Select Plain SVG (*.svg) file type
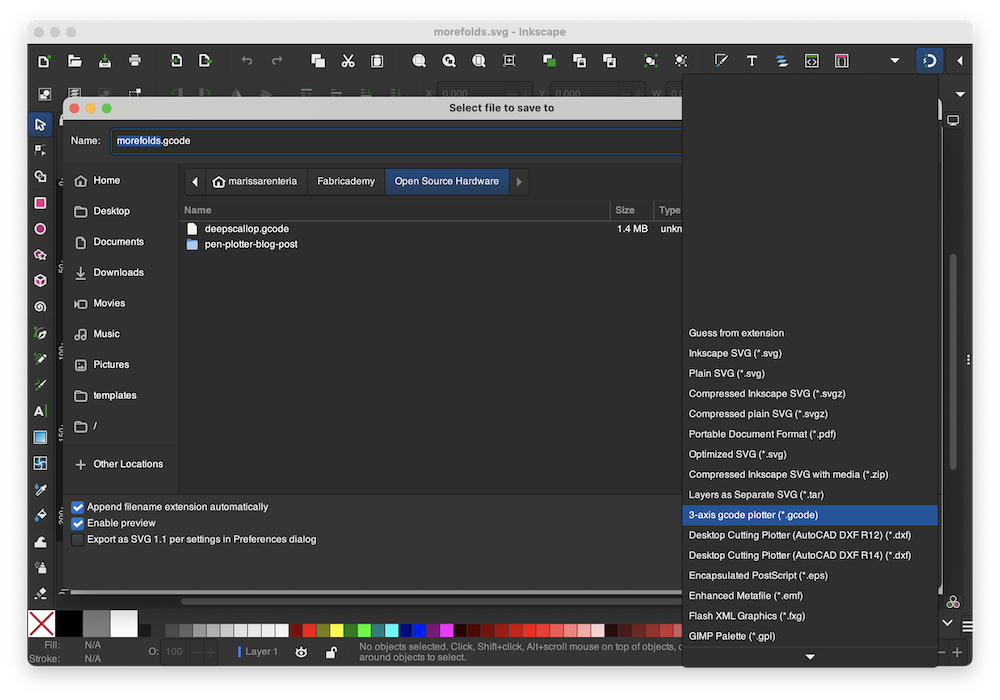This screenshot has height=700, width=1000. (x=726, y=373)
